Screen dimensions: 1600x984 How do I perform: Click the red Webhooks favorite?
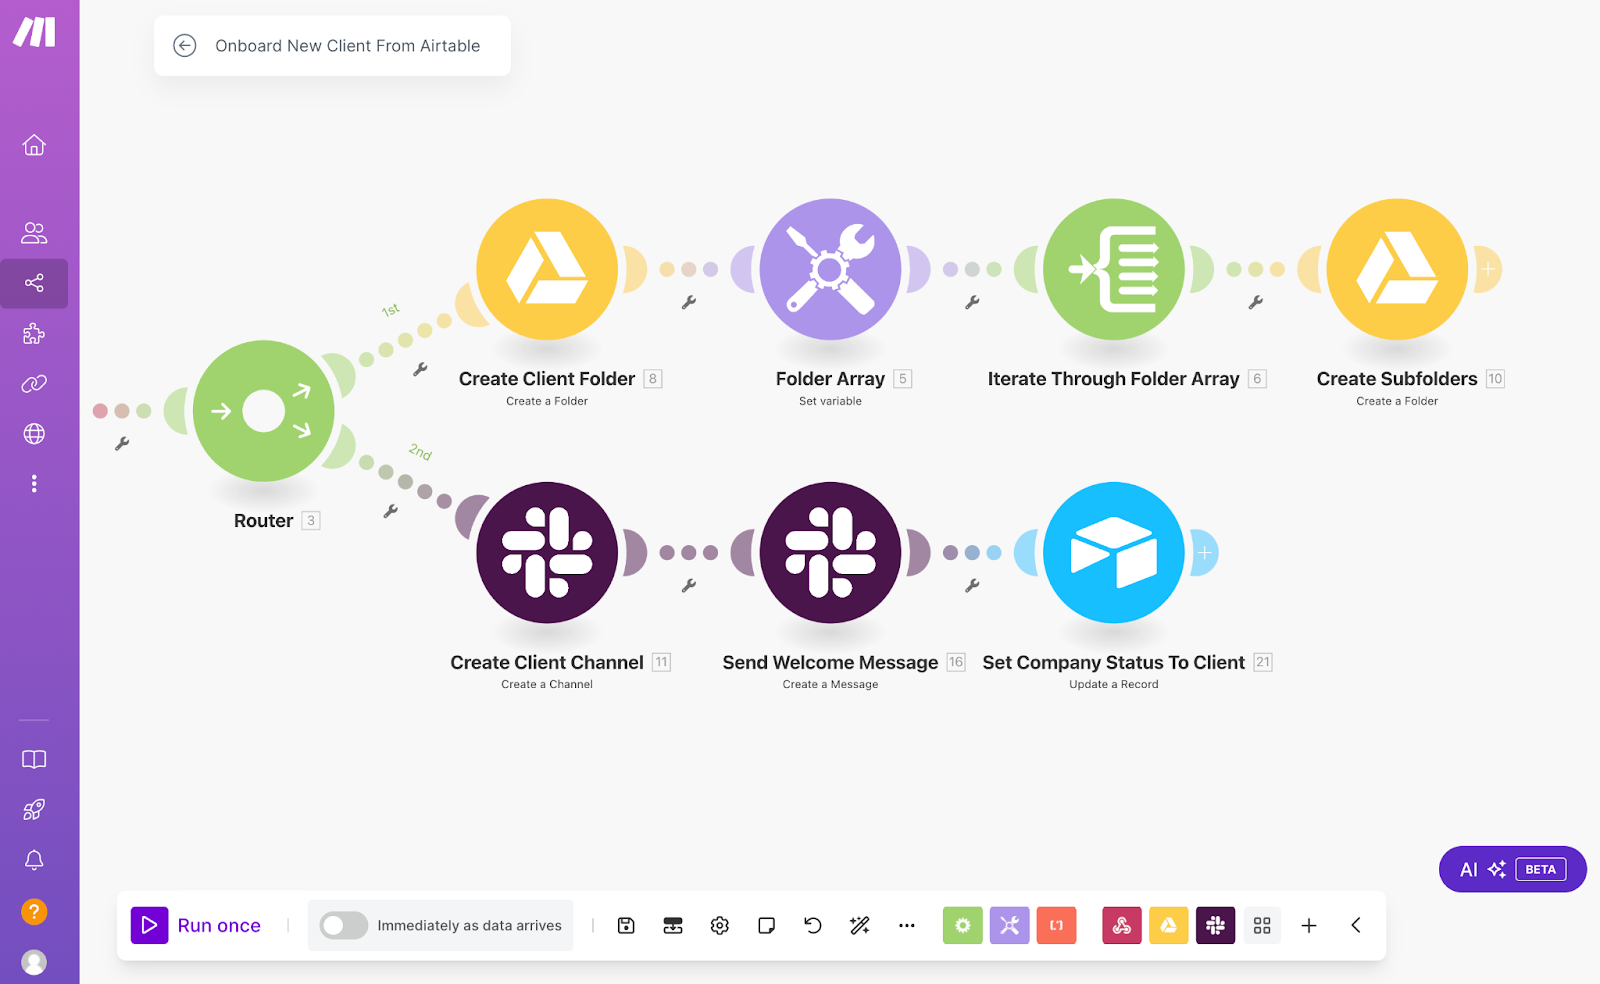click(1122, 926)
